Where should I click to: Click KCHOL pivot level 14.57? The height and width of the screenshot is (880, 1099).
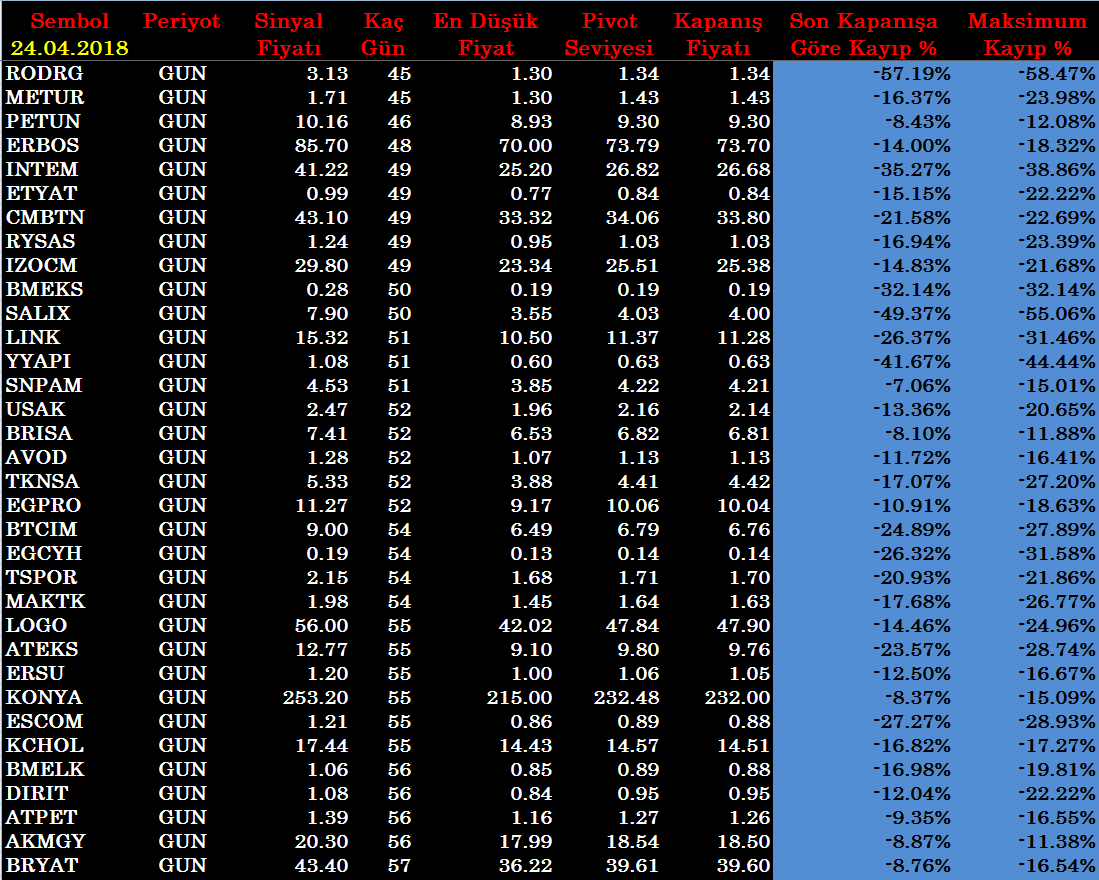coord(633,746)
